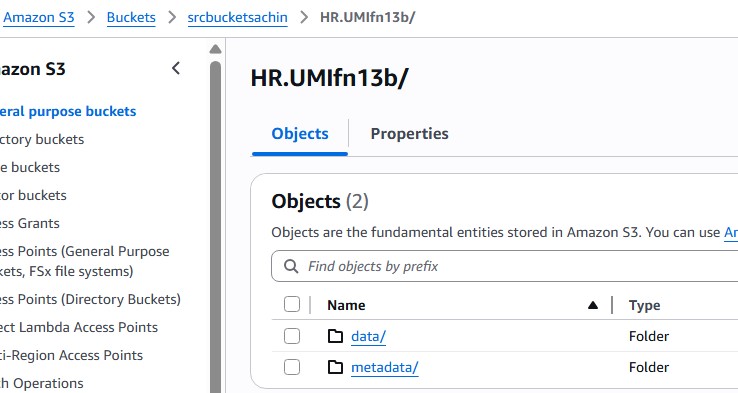Go to the Buckets breadcrumb link
The height and width of the screenshot is (393, 738).
click(x=131, y=17)
